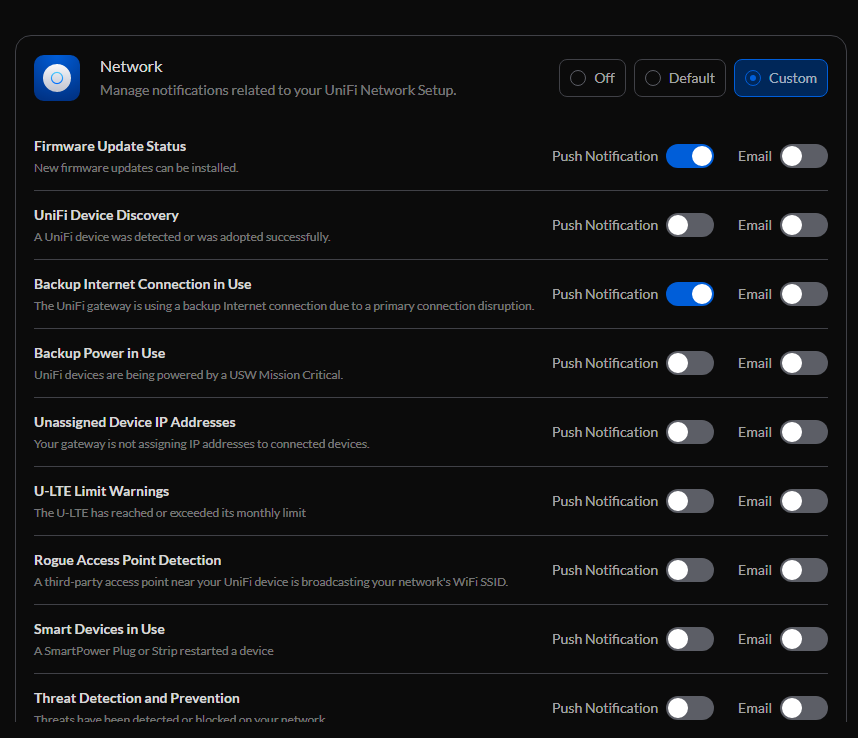Enable email for Firmware Update Status

804,156
